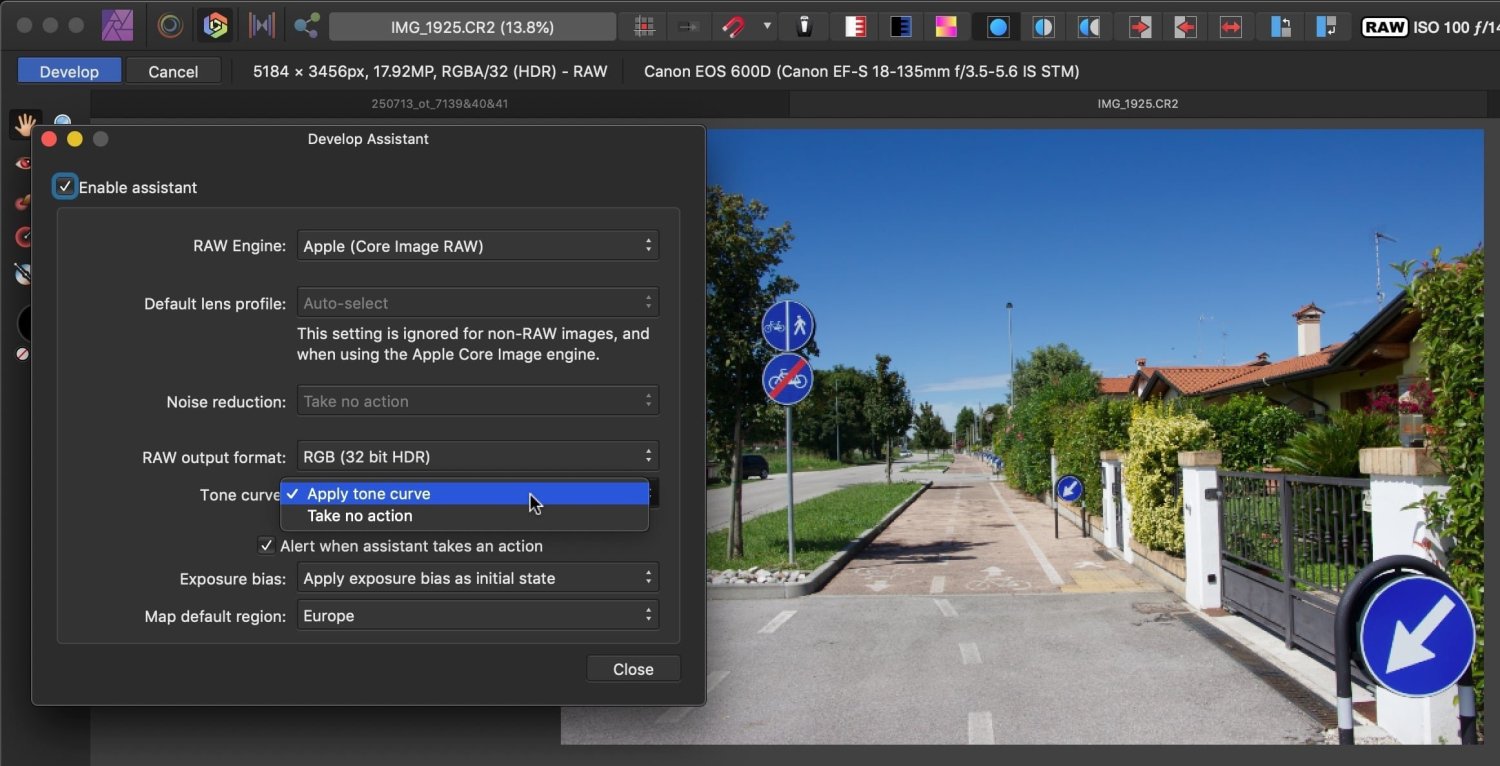Show clipped highlights with red-striped icon

coord(855,27)
